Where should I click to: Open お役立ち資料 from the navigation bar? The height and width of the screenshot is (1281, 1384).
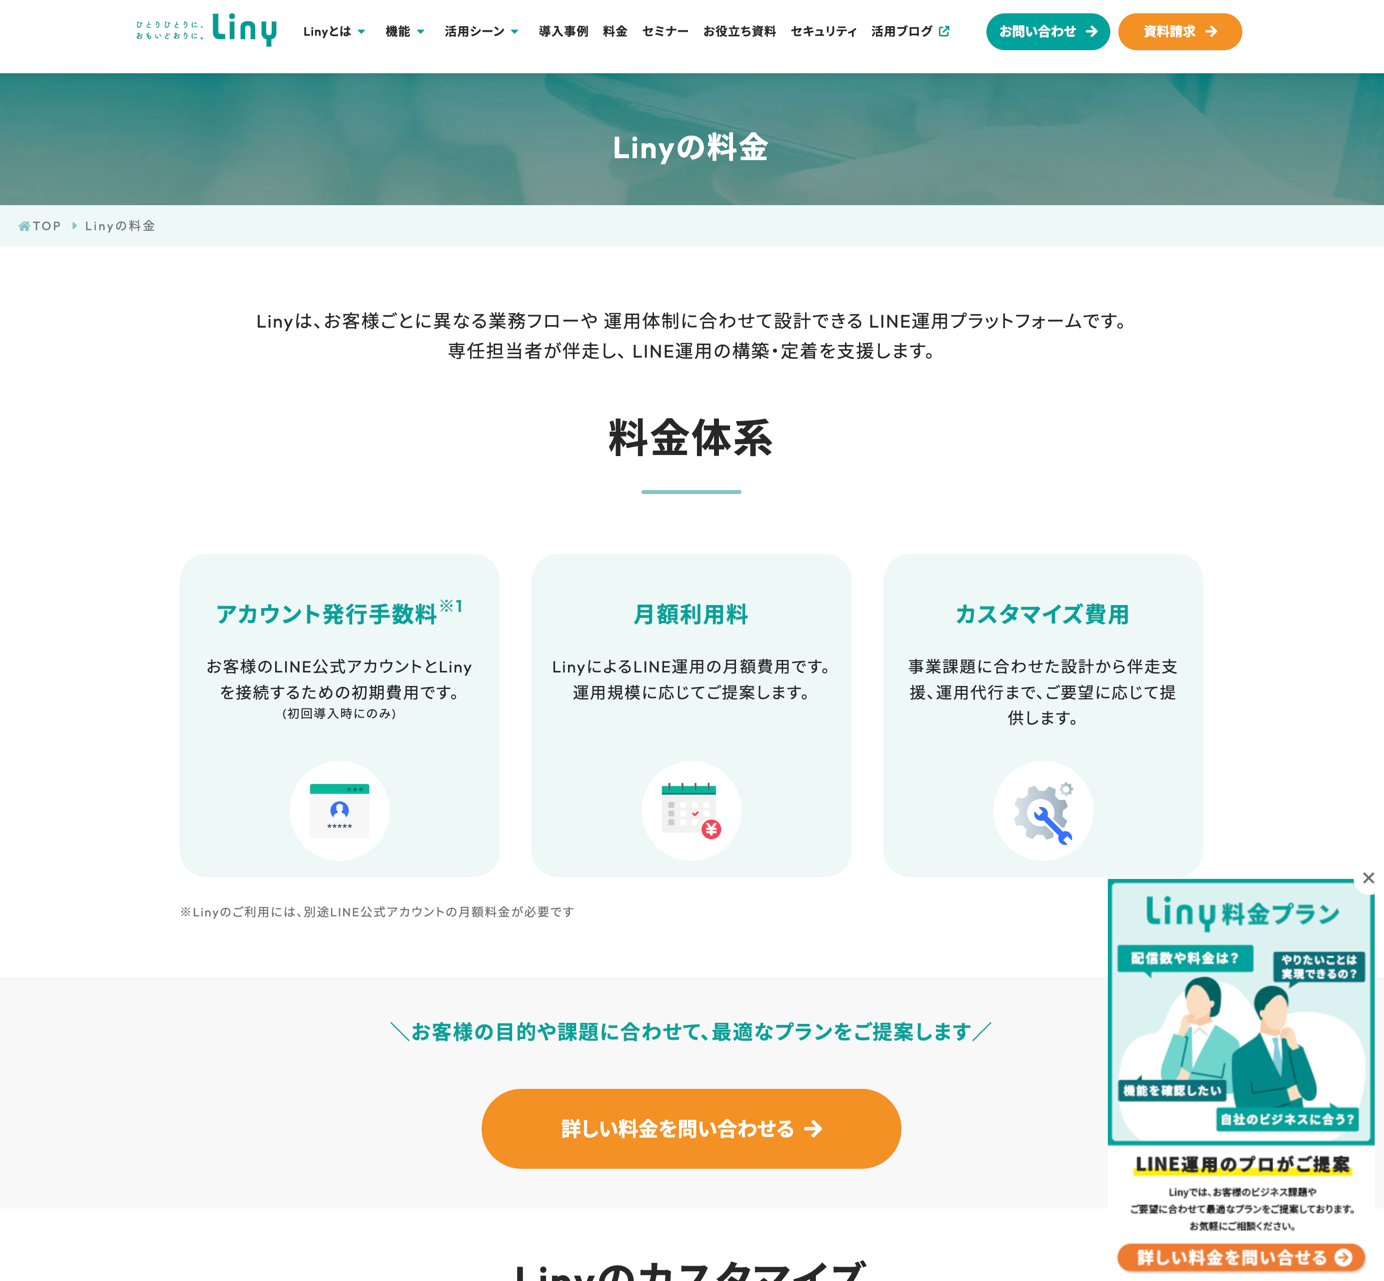point(739,32)
